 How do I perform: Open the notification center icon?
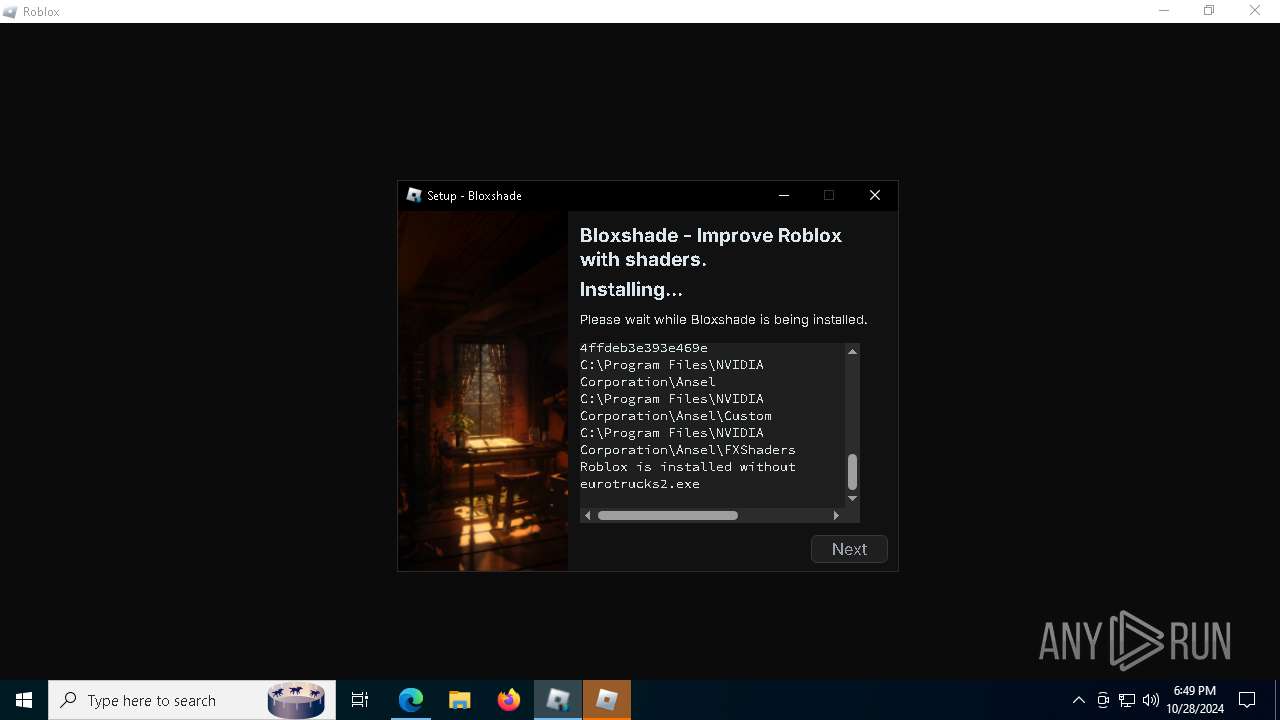(1247, 700)
